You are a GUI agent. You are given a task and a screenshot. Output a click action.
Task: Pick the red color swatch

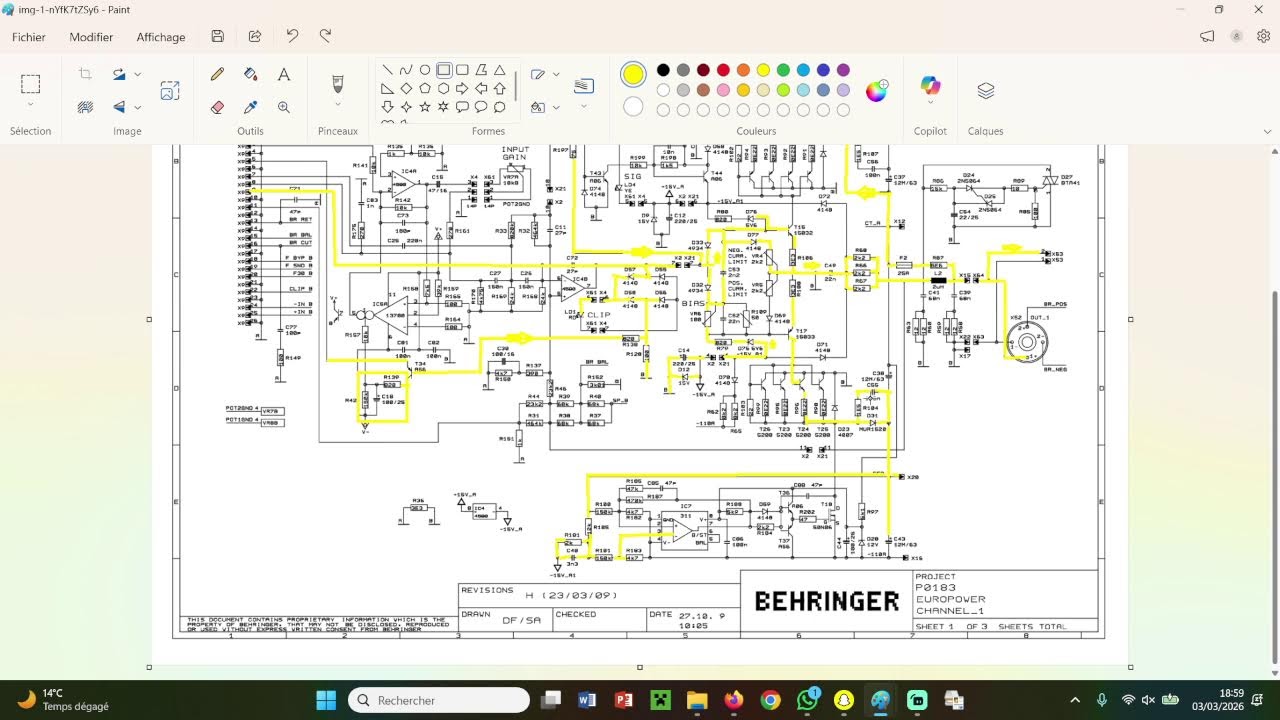[x=723, y=70]
